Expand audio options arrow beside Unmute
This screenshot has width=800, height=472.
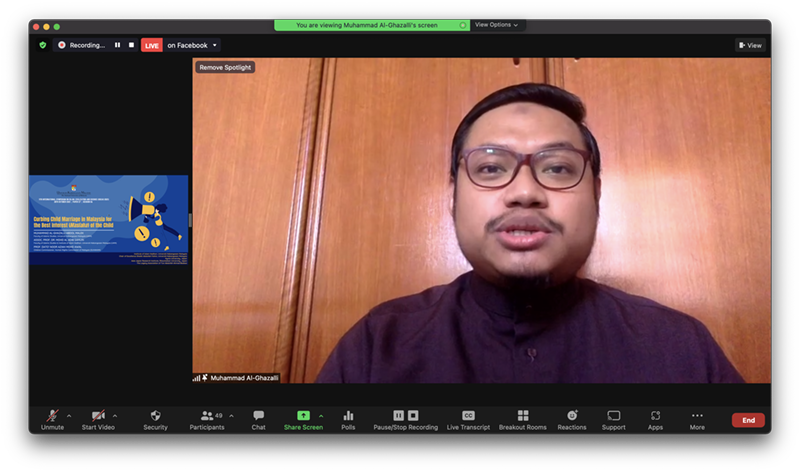click(69, 415)
